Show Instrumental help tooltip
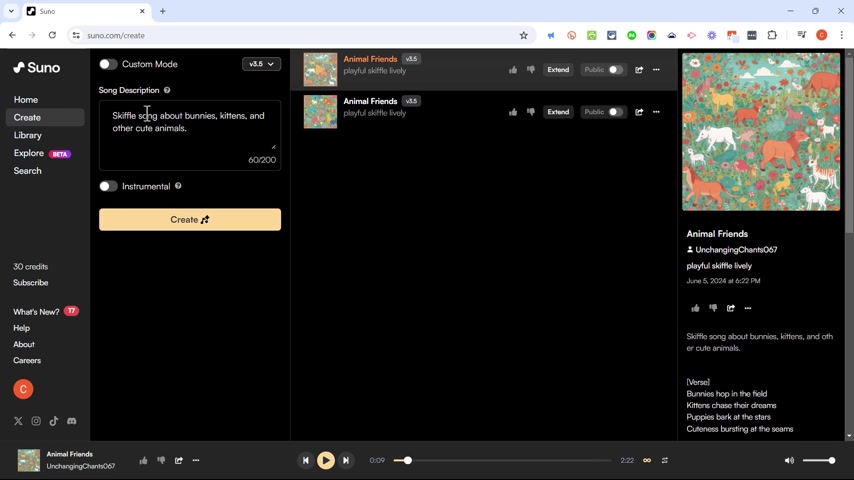This screenshot has height=480, width=854. pos(178,186)
